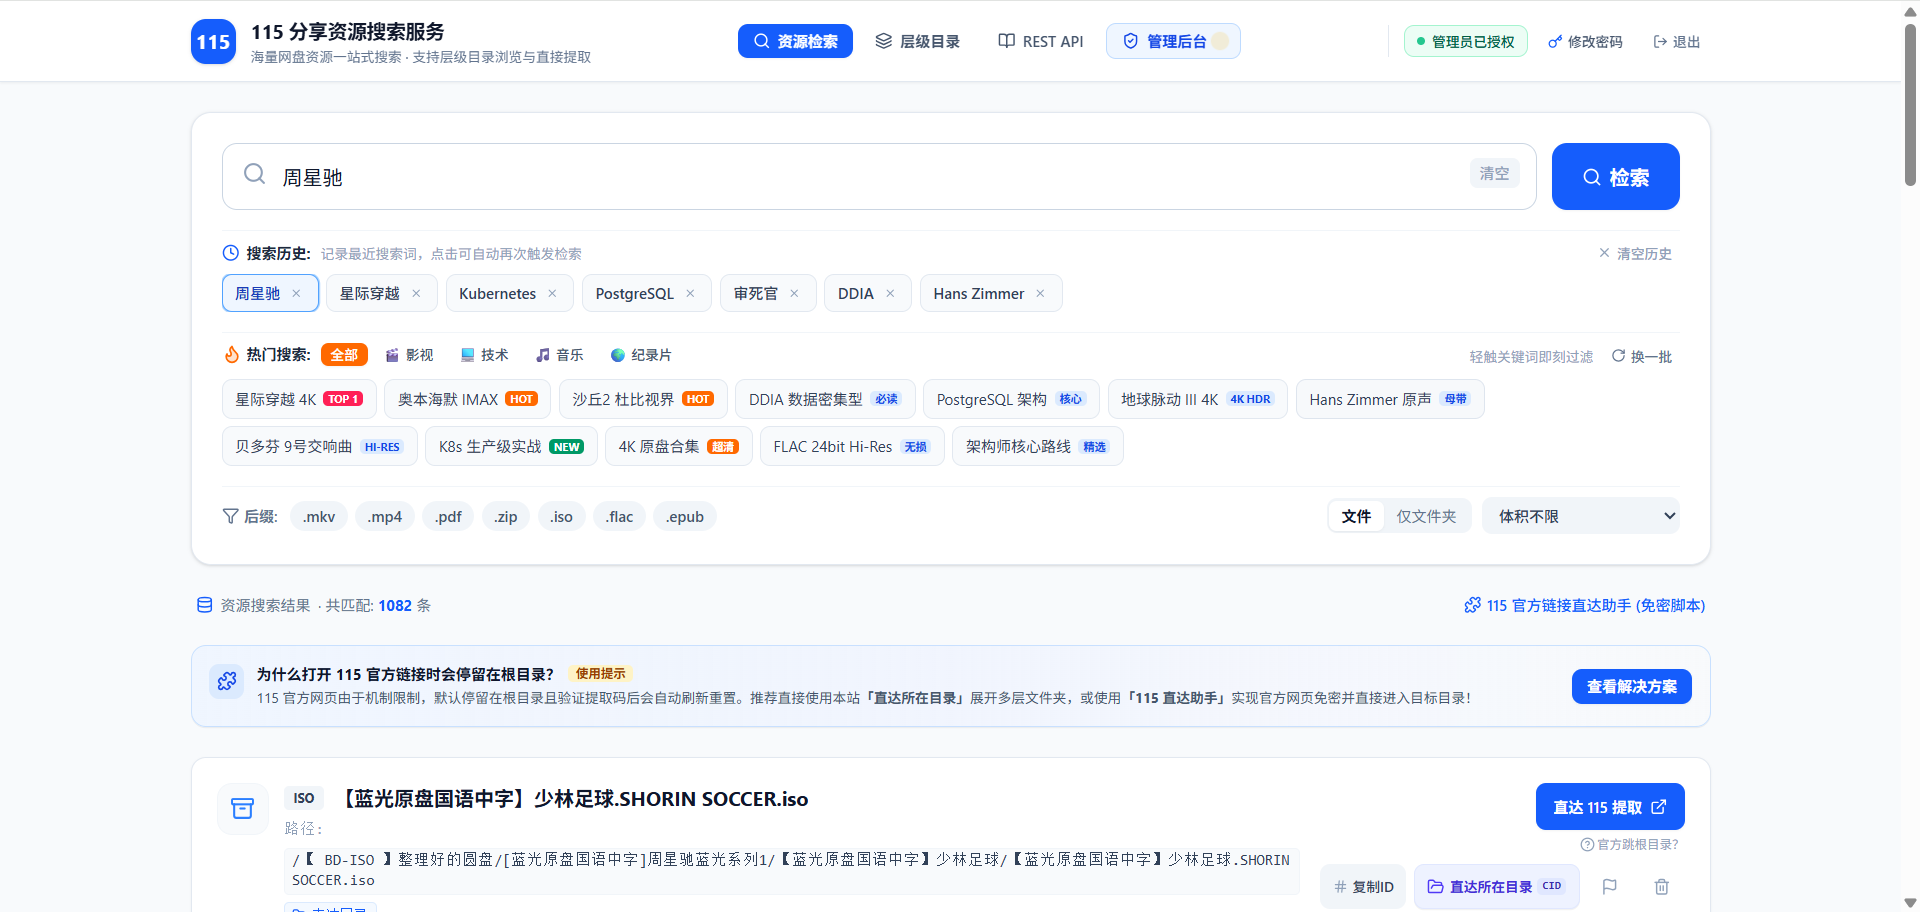Toggle .iso suffix filter
This screenshot has width=1920, height=912.
[561, 516]
